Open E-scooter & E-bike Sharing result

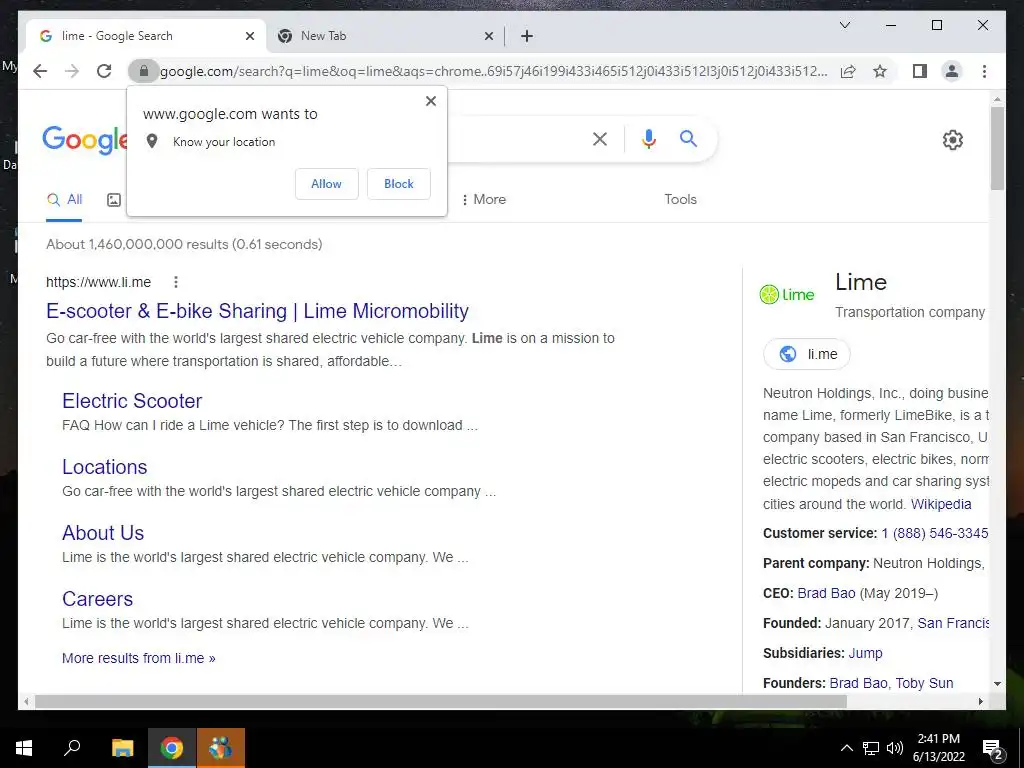[x=257, y=311]
